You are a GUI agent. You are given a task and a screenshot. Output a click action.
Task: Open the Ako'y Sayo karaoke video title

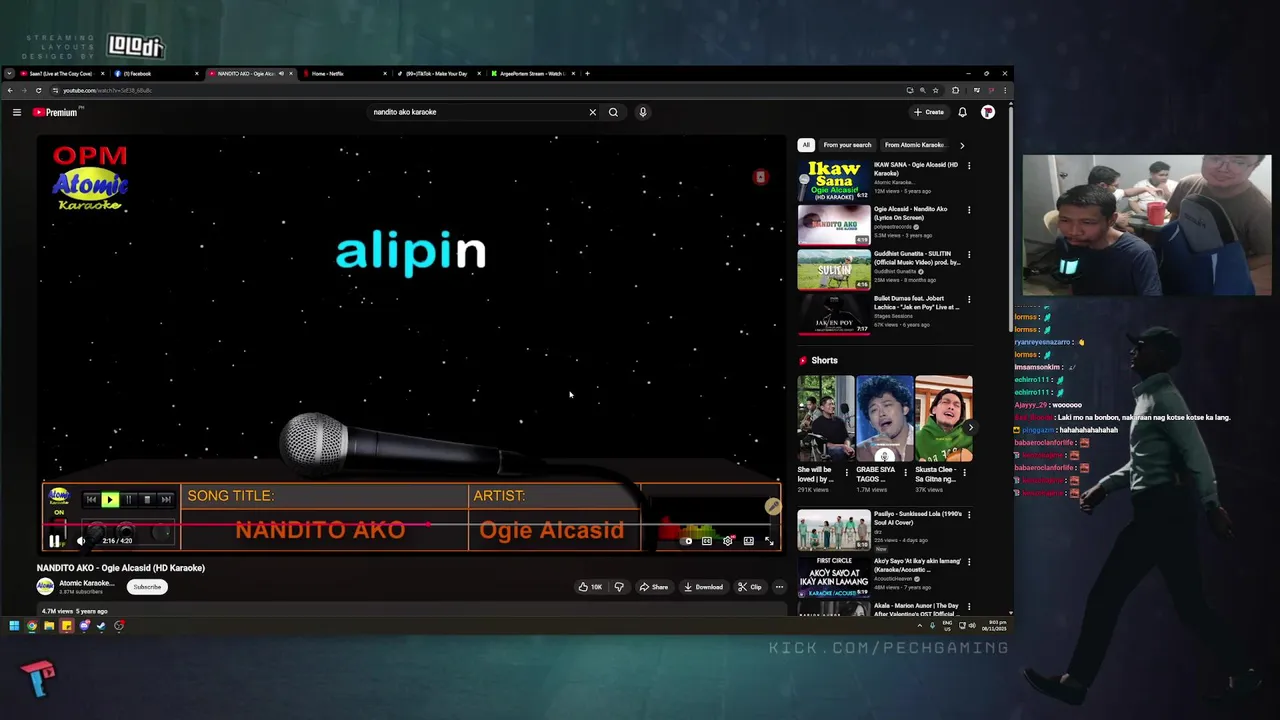pos(917,565)
